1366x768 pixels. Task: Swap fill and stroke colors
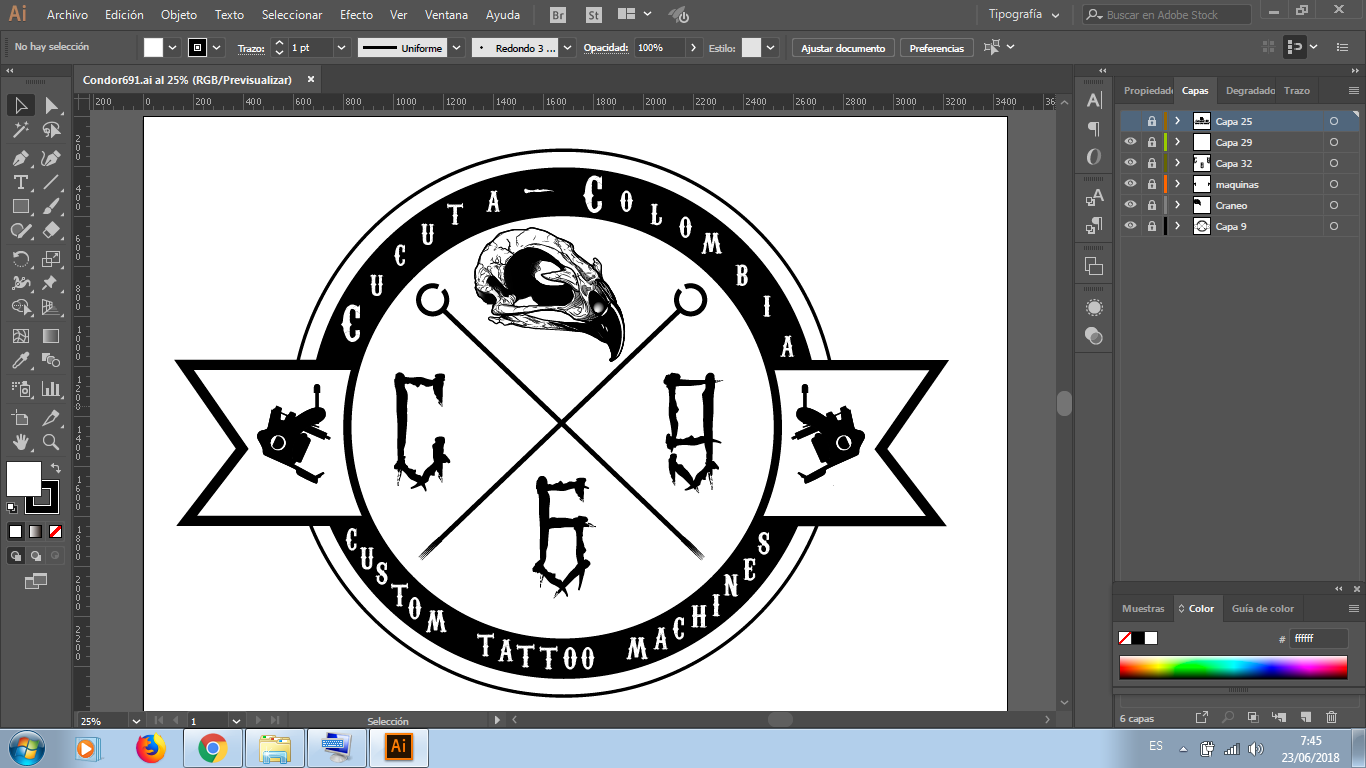pyautogui.click(x=56, y=467)
